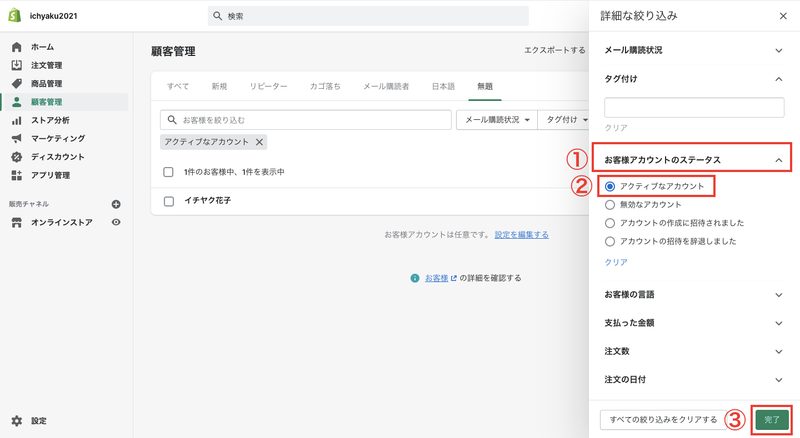Open ストア分析 in sidebar
This screenshot has width=800, height=438.
click(x=50, y=120)
